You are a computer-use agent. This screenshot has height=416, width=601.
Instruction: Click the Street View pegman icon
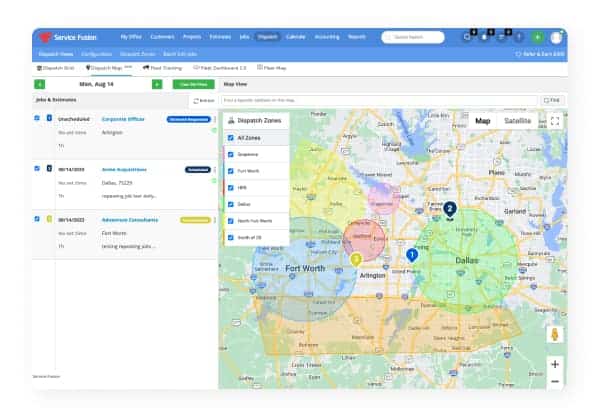coord(555,335)
